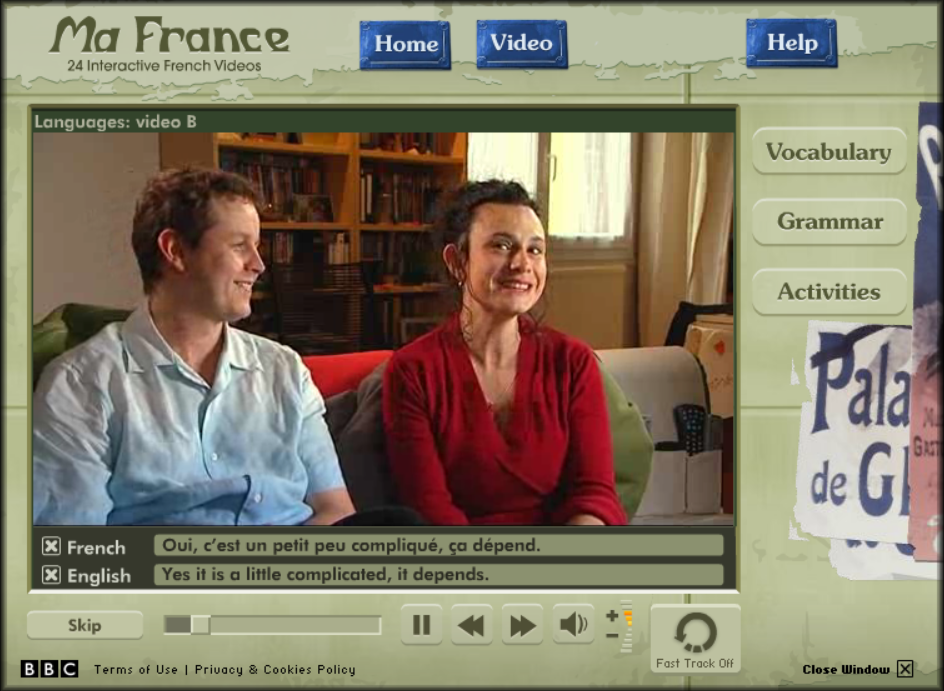Open Privacy & Cookies Policy
The image size is (944, 691).
[x=272, y=669]
